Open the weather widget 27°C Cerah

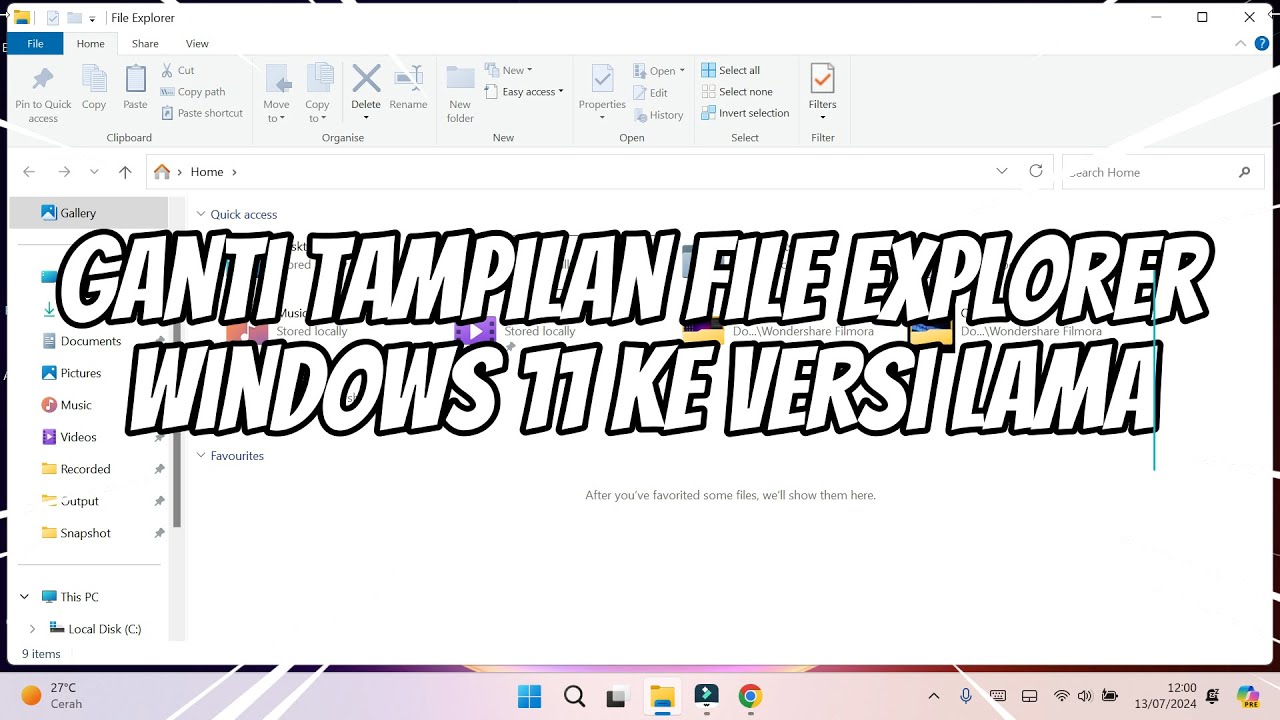(x=51, y=696)
